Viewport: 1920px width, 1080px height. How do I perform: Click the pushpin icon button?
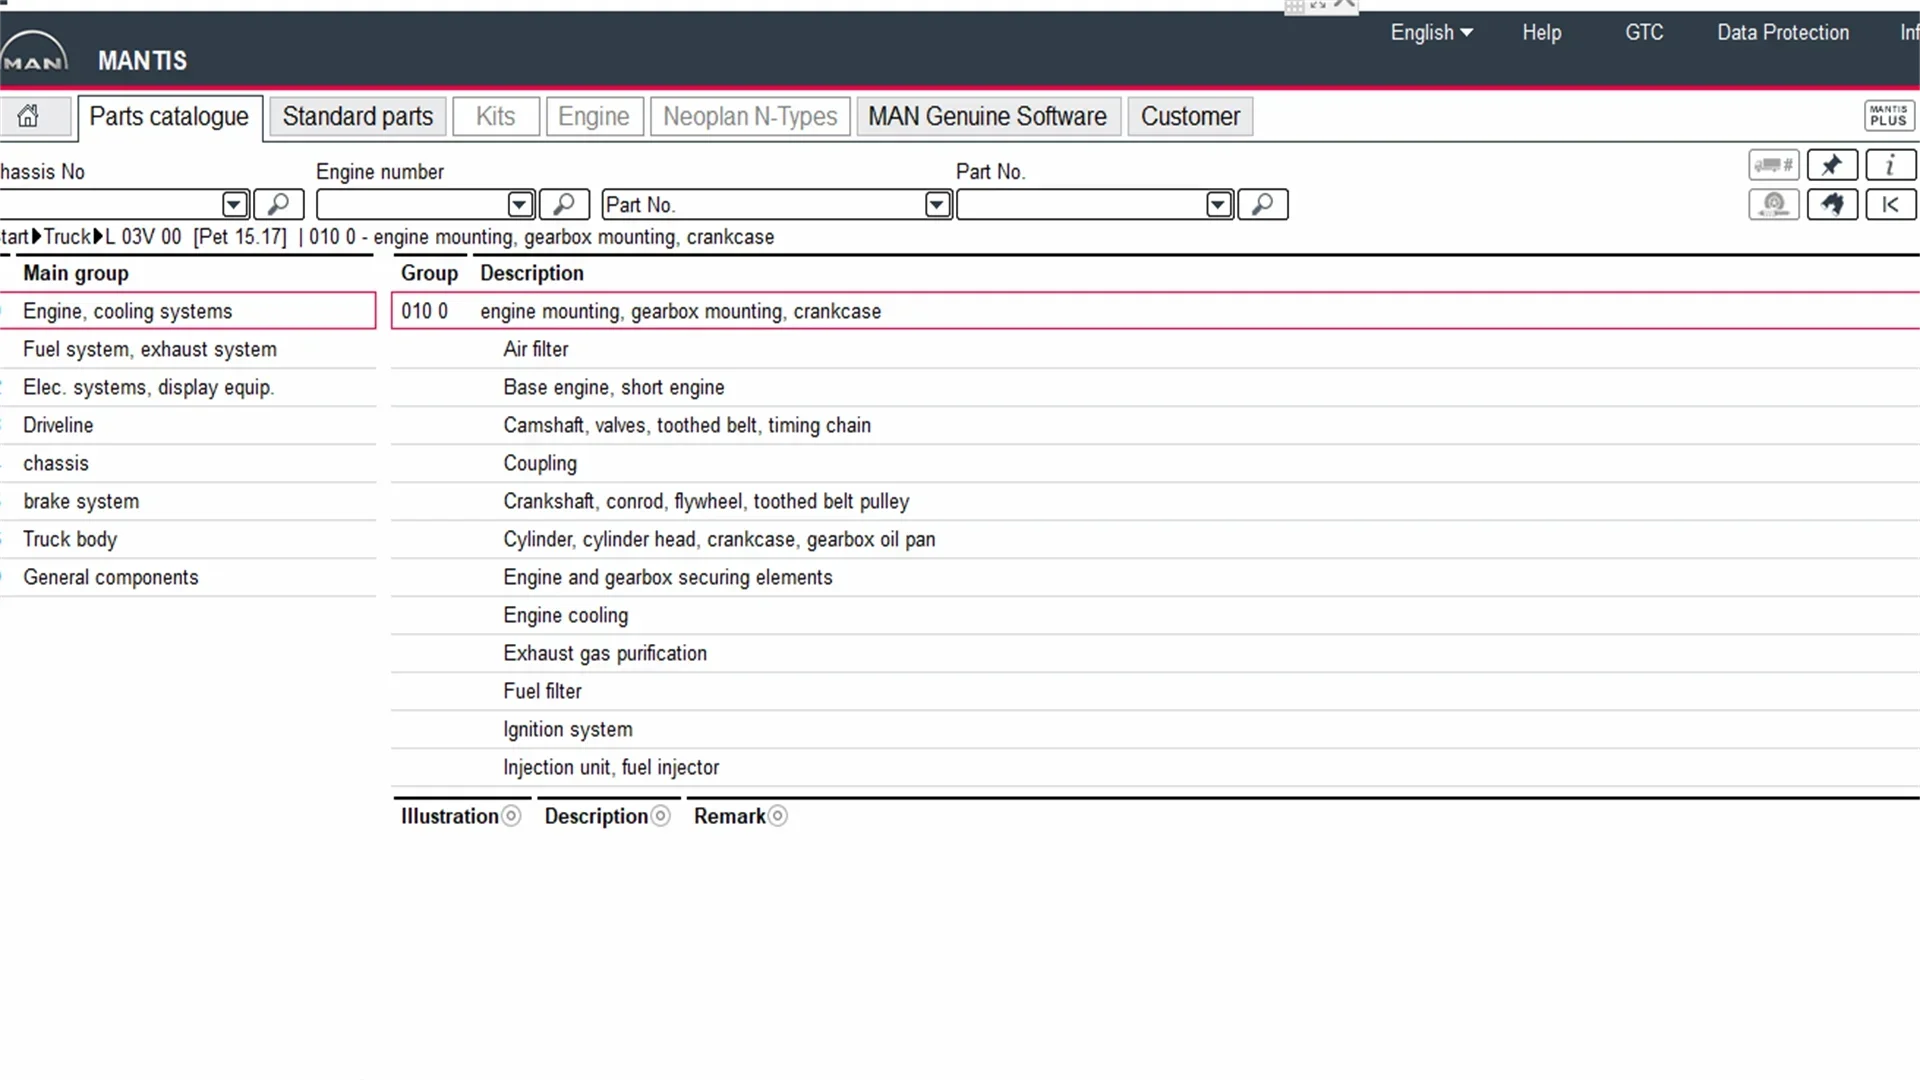click(1832, 165)
